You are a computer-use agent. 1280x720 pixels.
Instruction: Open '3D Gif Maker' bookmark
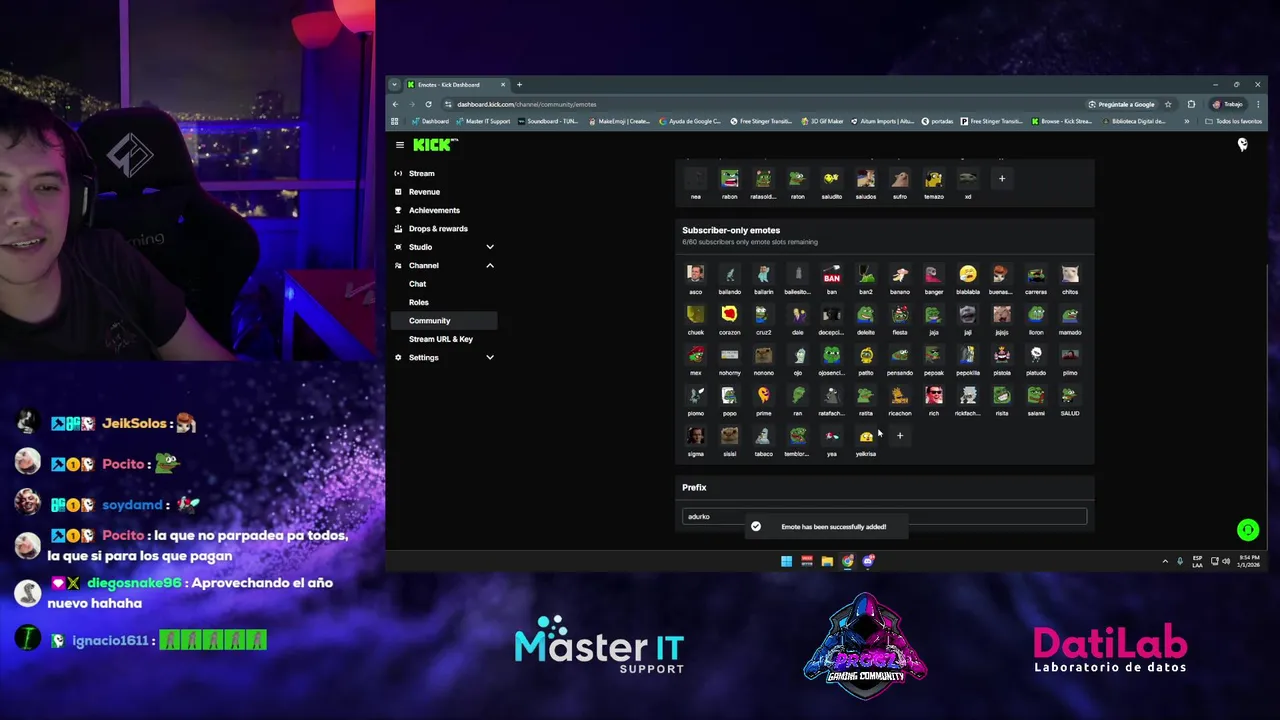pyautogui.click(x=822, y=121)
